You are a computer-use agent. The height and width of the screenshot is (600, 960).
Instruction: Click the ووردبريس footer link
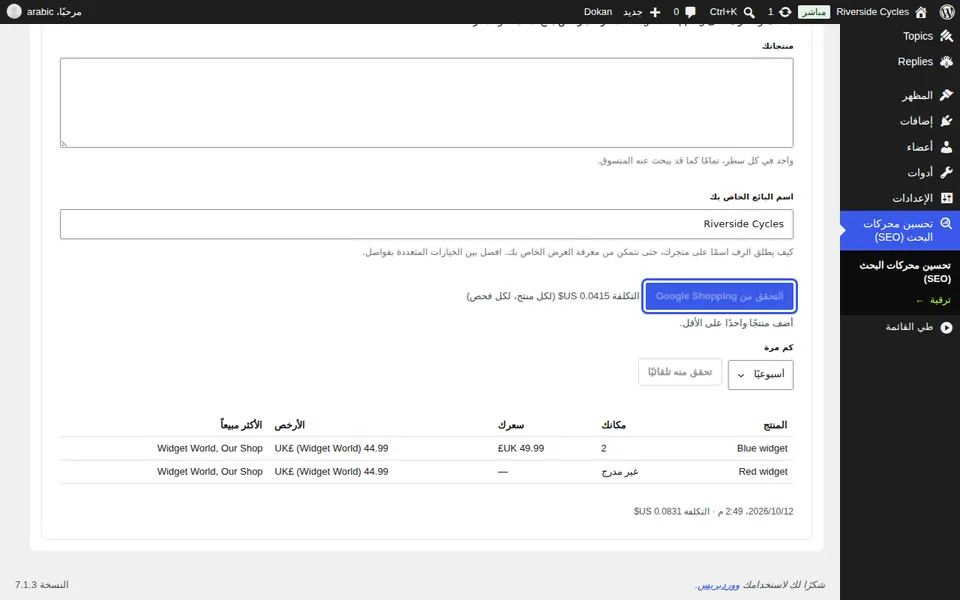coord(718,585)
